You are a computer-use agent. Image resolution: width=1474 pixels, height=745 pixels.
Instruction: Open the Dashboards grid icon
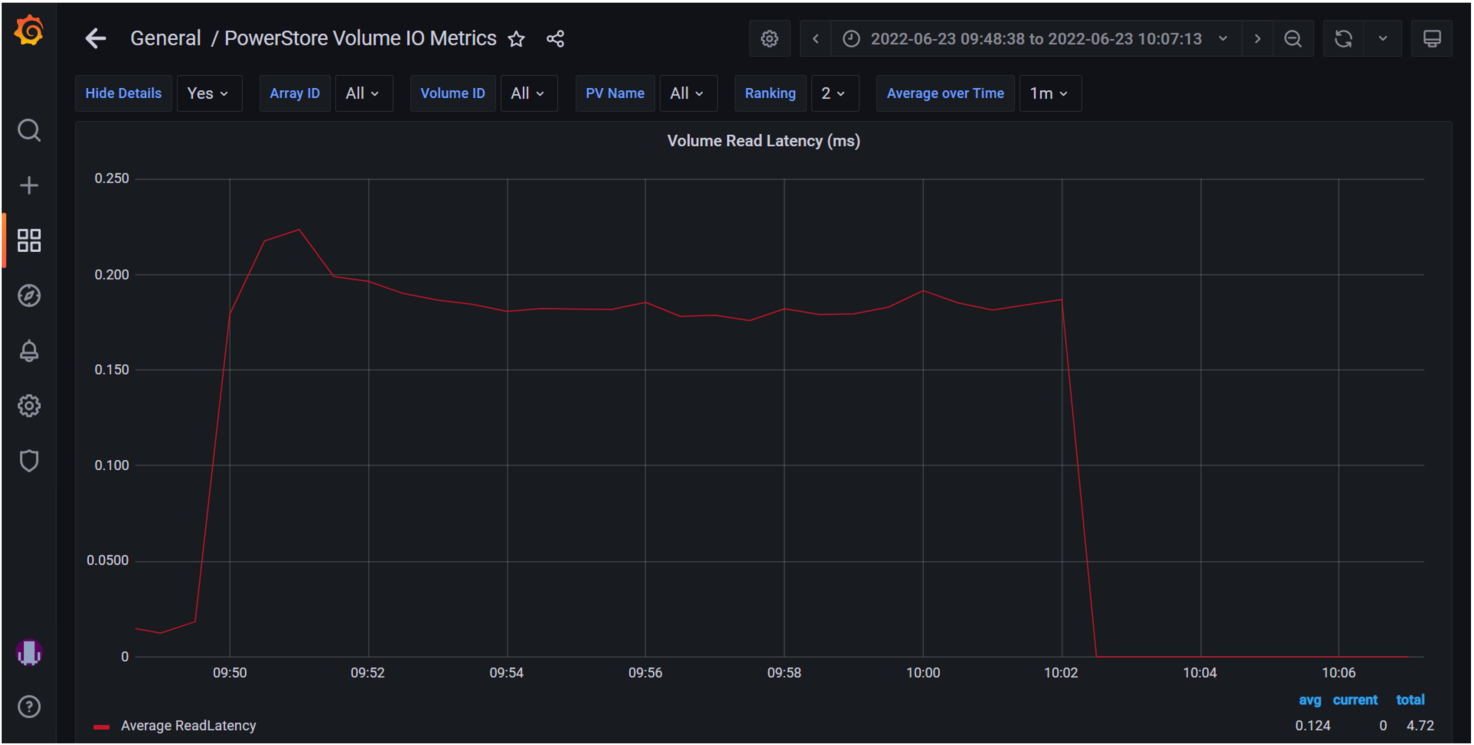29,241
